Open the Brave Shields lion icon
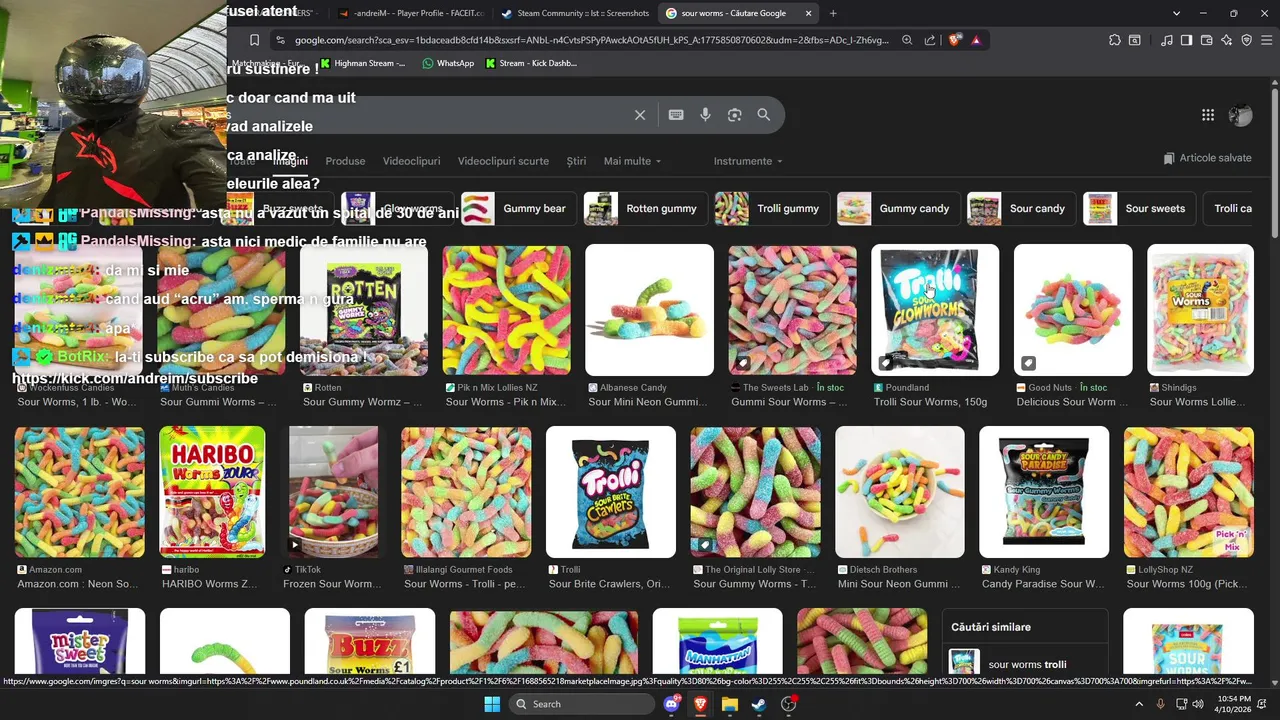 (954, 40)
